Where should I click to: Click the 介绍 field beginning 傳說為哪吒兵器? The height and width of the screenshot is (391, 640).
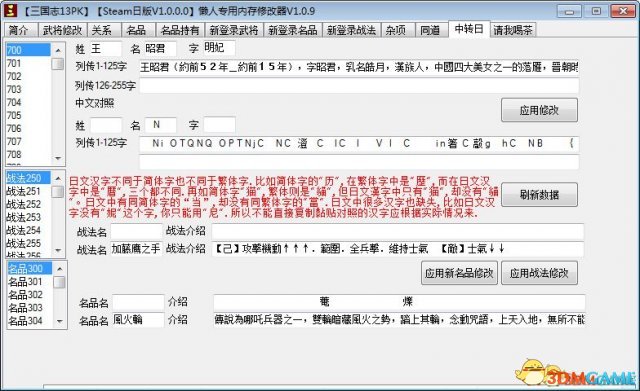(x=399, y=320)
